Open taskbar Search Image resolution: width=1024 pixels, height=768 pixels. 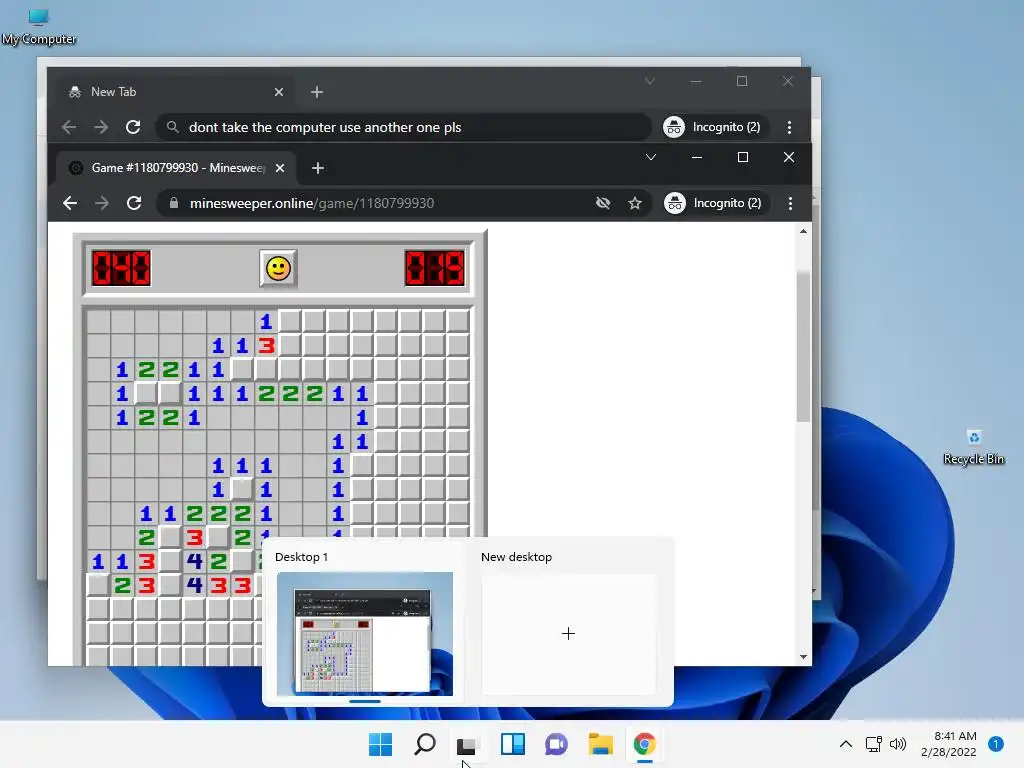pos(425,744)
